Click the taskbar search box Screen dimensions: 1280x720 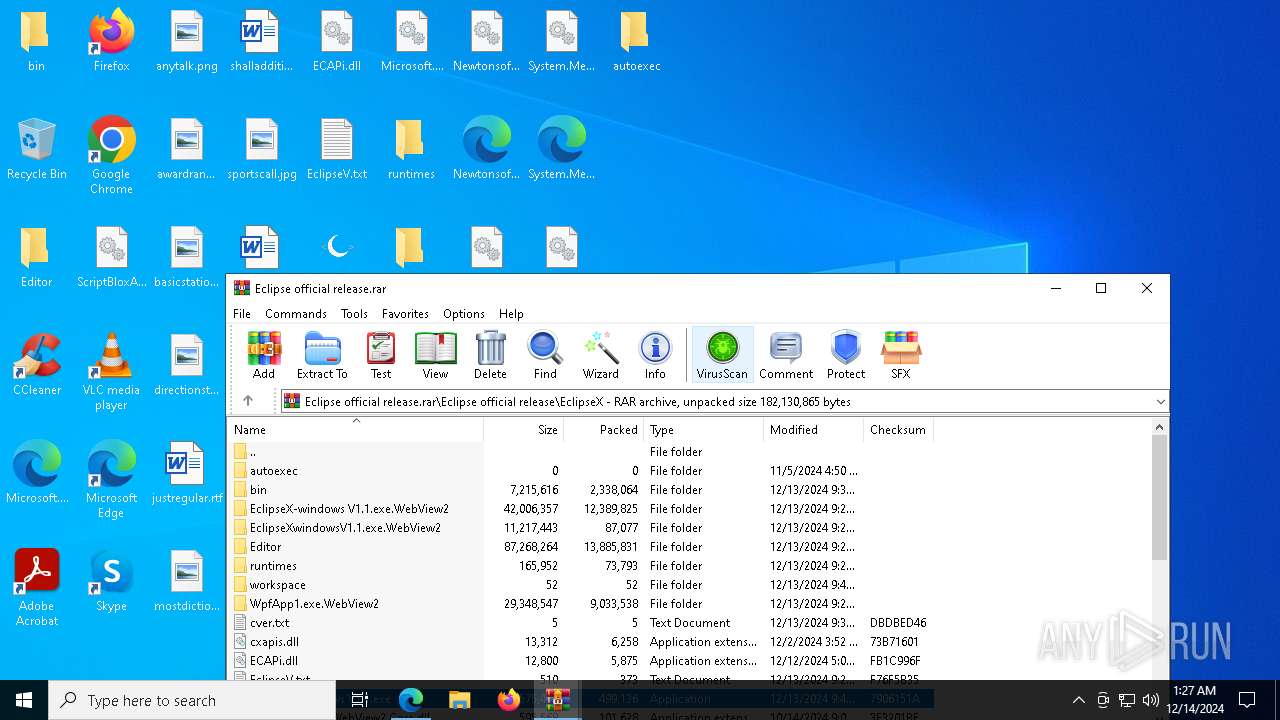coord(192,700)
